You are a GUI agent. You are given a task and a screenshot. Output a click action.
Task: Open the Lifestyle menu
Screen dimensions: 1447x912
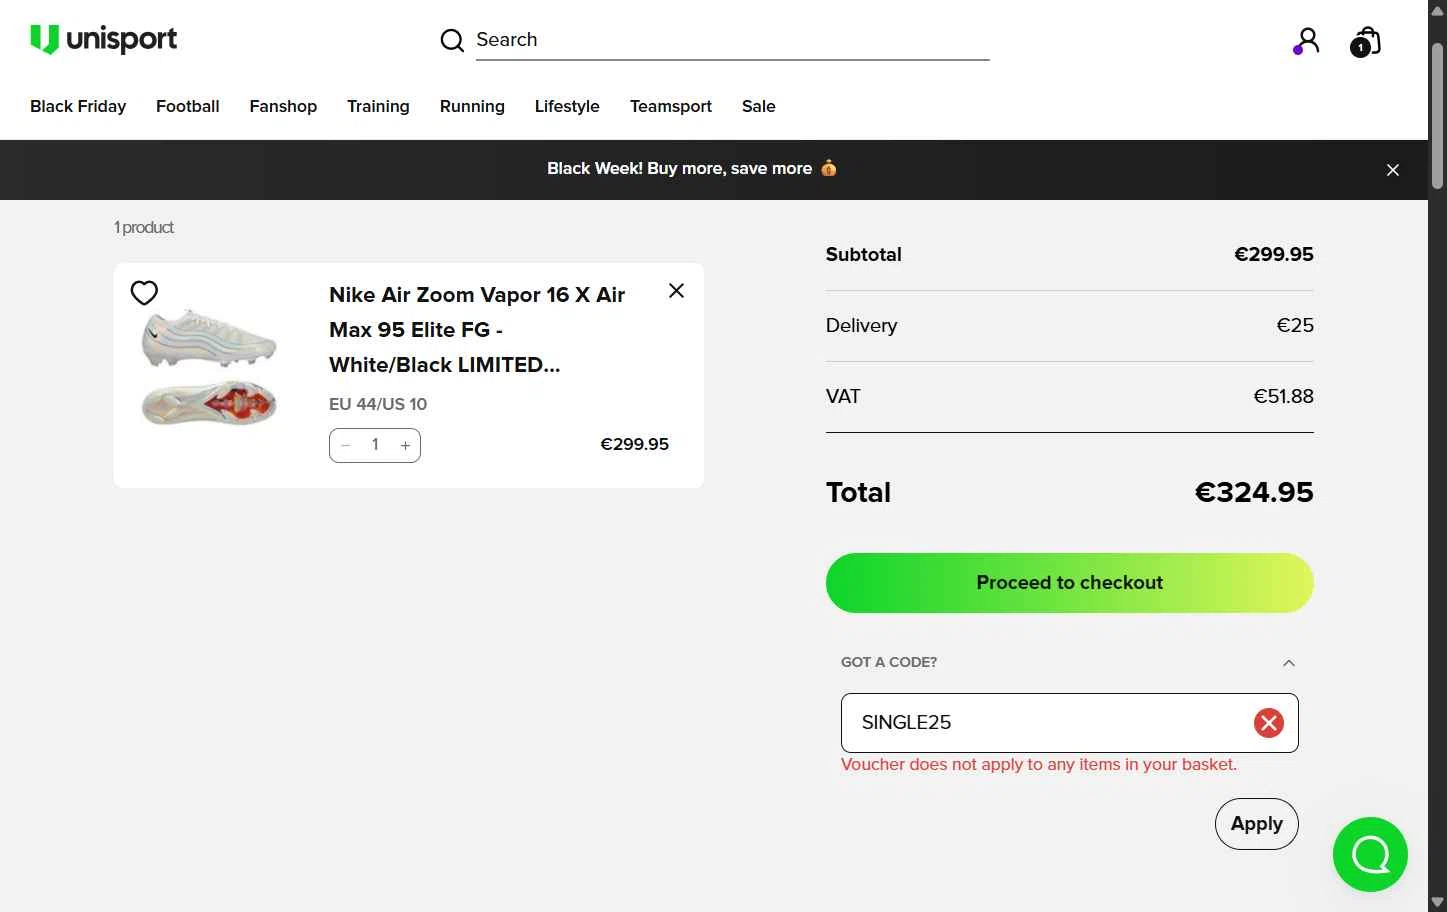[x=567, y=106]
